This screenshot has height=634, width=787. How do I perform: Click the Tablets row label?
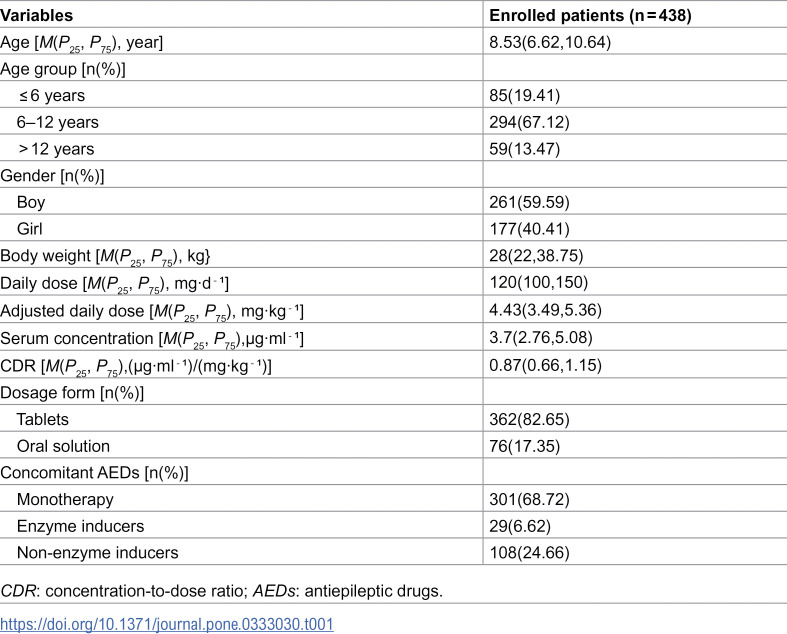pyautogui.click(x=43, y=419)
